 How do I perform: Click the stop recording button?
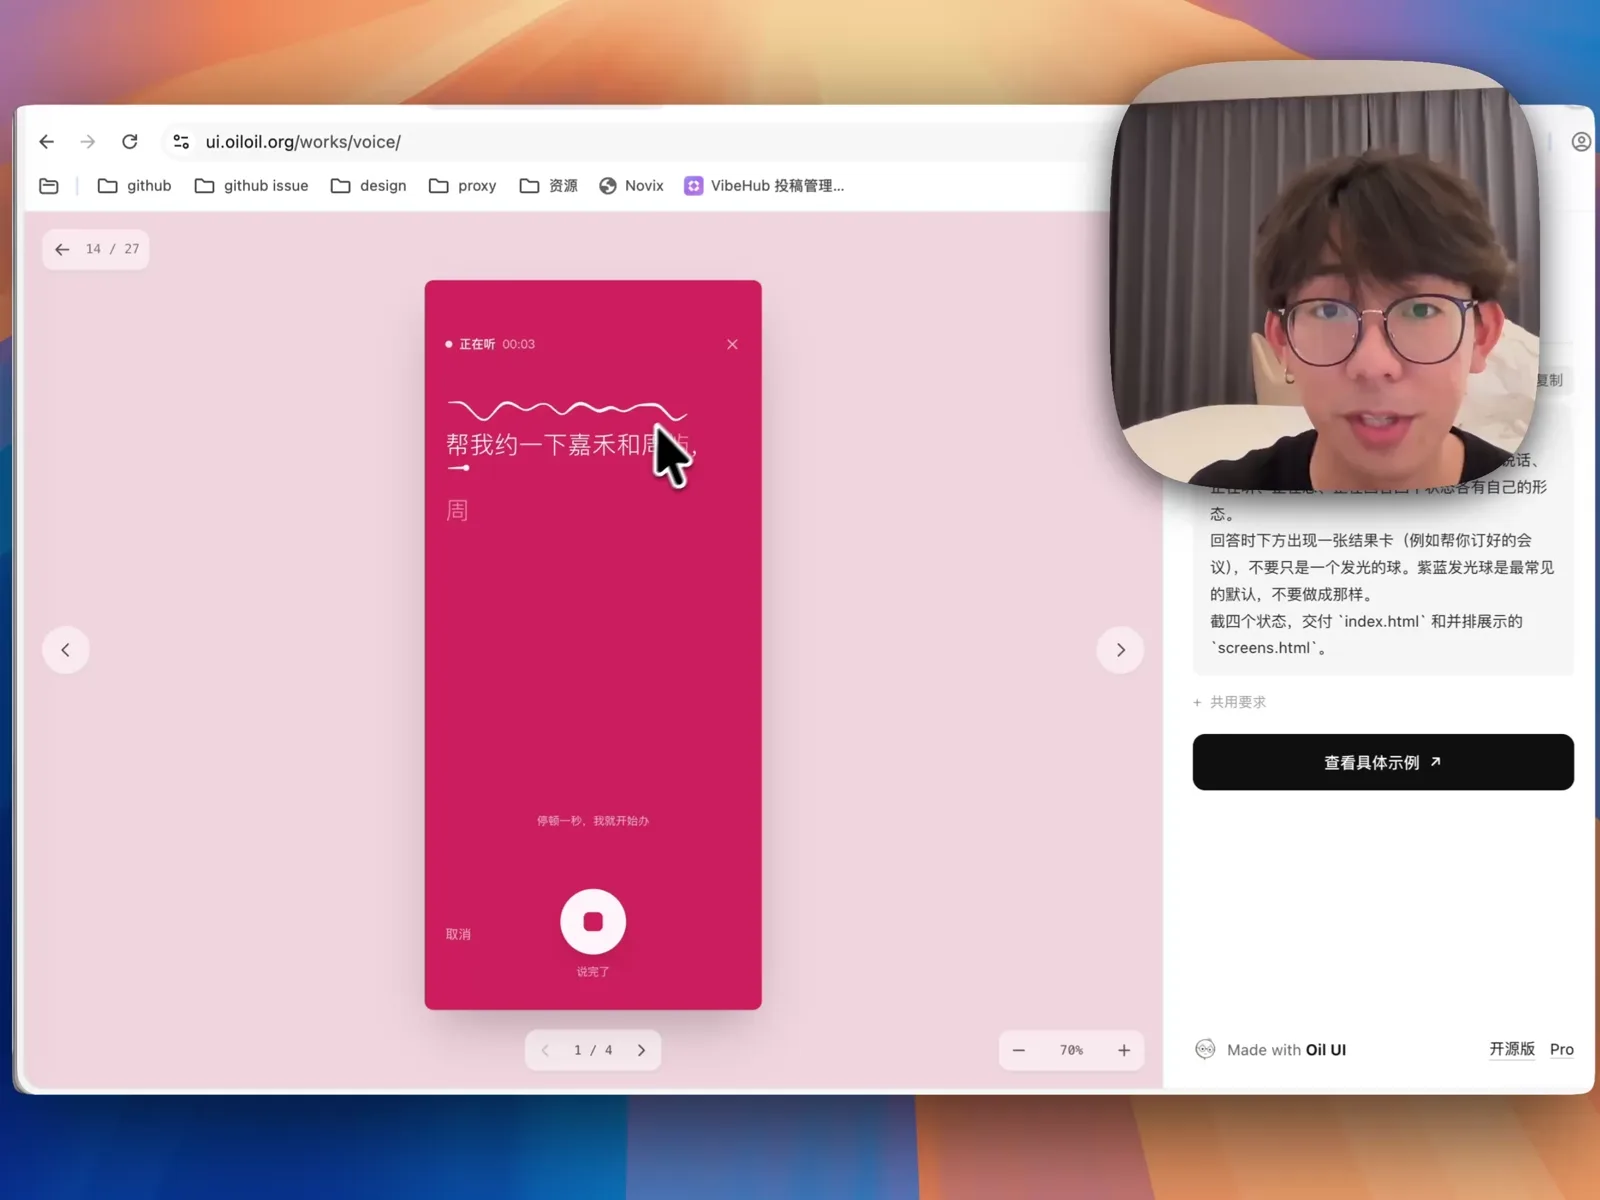coord(593,921)
